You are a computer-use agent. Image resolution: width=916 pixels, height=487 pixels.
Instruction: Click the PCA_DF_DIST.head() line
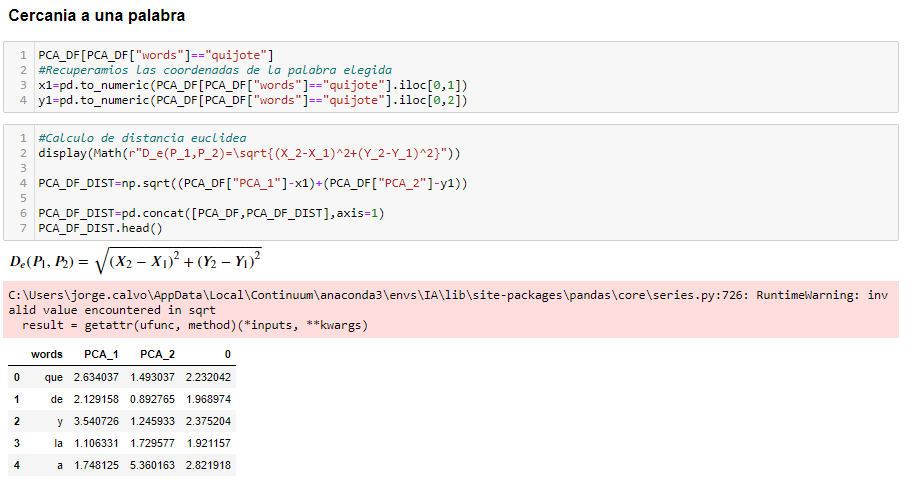click(100, 228)
